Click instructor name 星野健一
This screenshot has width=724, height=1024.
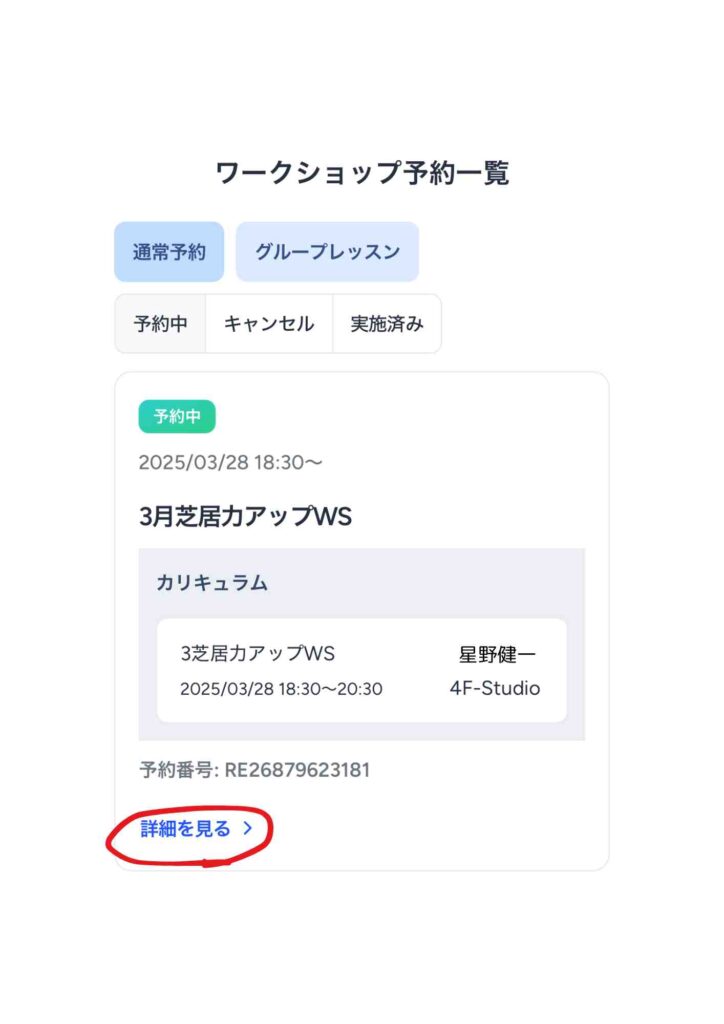[x=497, y=654]
